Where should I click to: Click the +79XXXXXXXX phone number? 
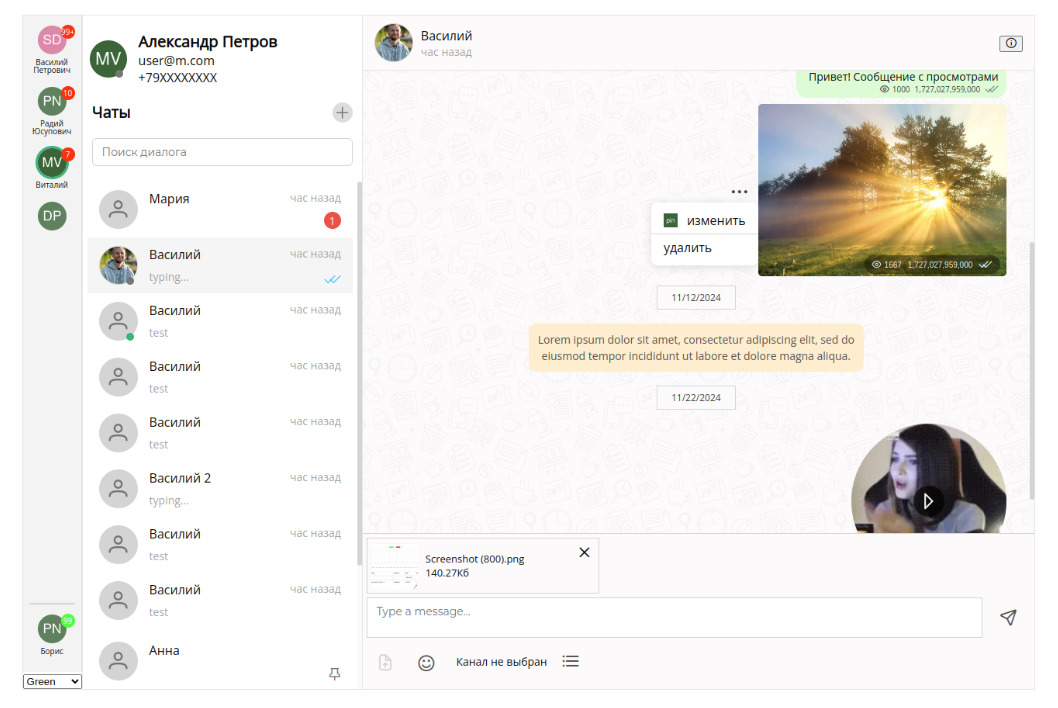point(177,78)
